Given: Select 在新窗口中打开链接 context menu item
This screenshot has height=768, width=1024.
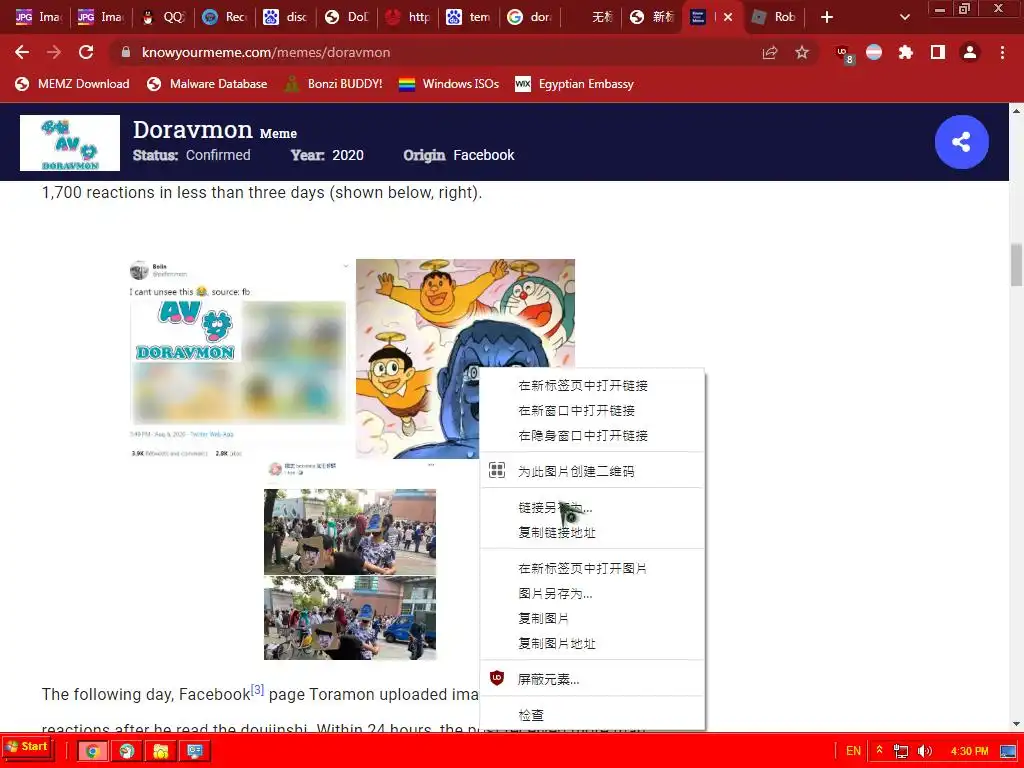Looking at the screenshot, I should (x=592, y=411).
